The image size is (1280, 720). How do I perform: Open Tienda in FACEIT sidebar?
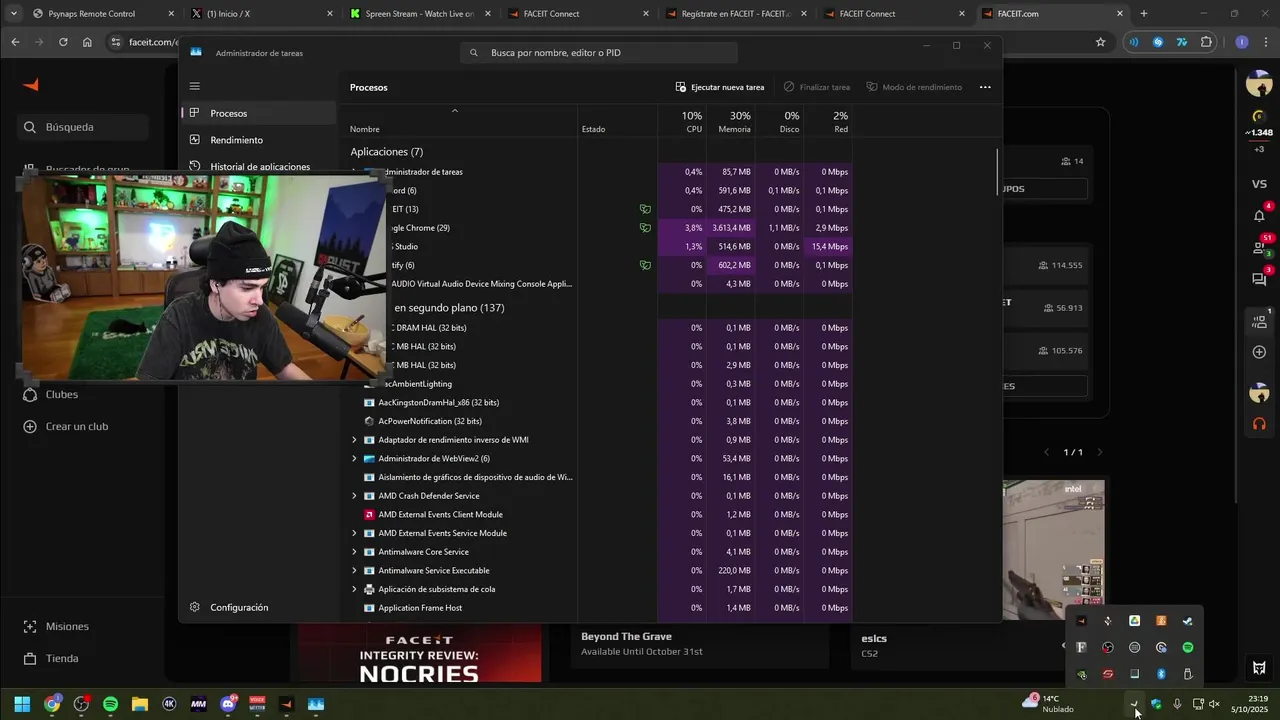(x=50, y=658)
